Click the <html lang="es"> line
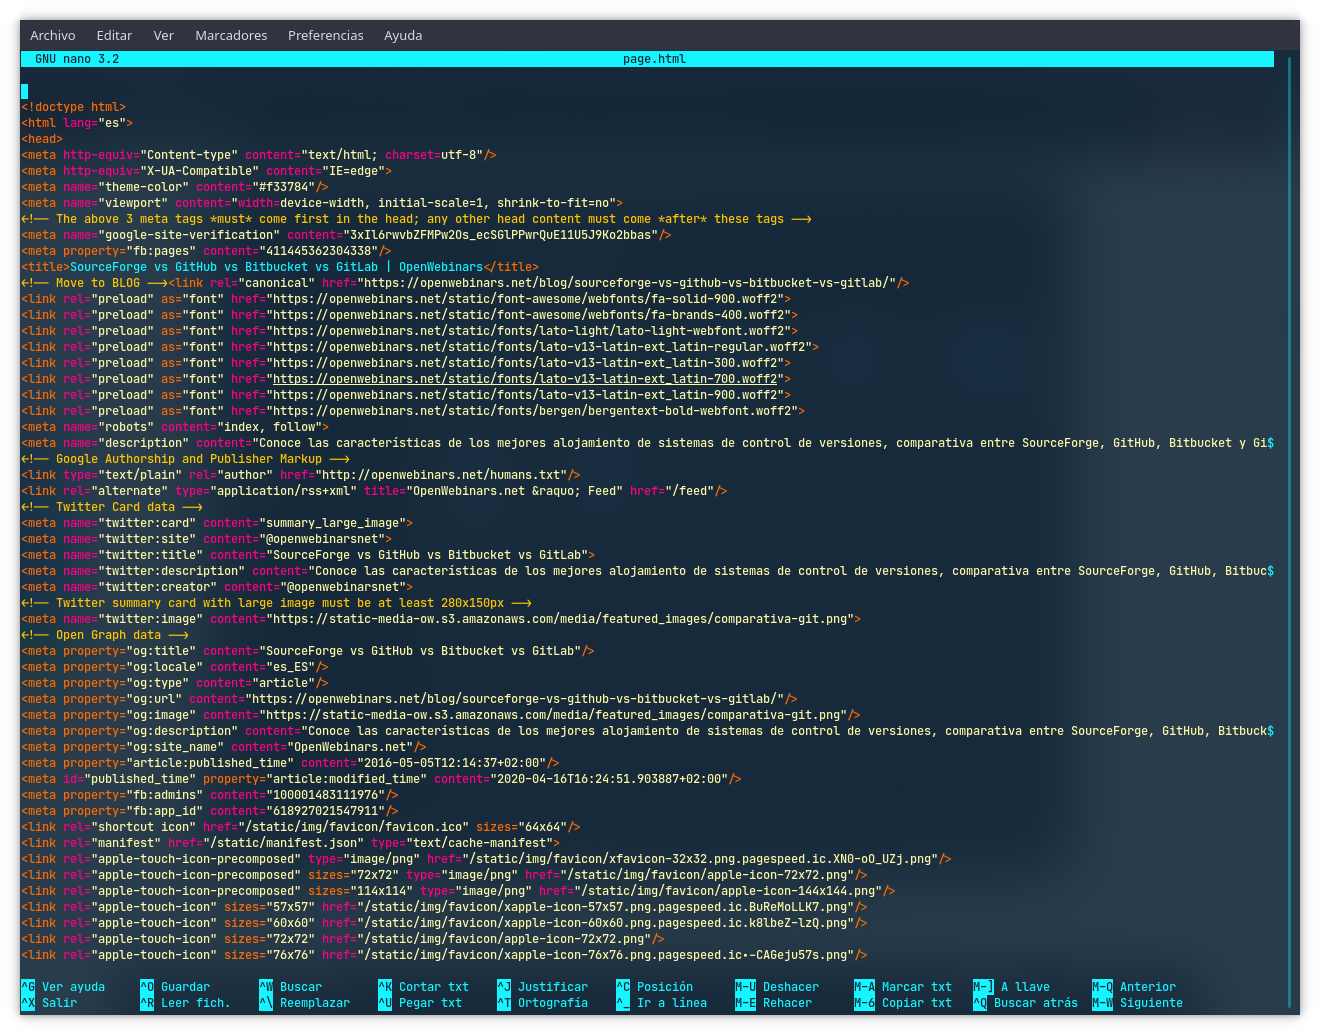Viewport: 1320px width, 1035px height. (77, 123)
